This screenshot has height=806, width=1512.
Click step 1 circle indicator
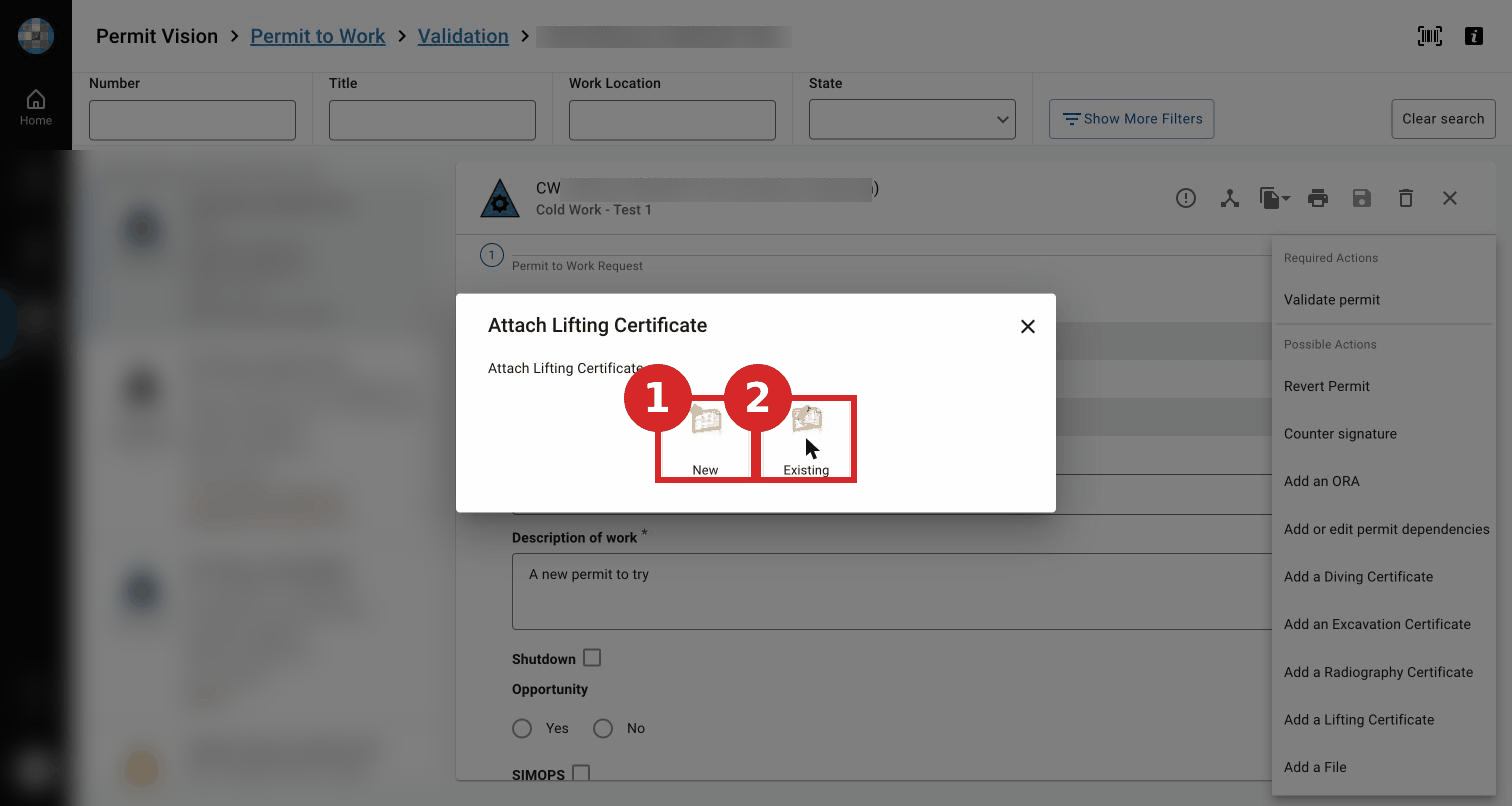pyautogui.click(x=492, y=255)
